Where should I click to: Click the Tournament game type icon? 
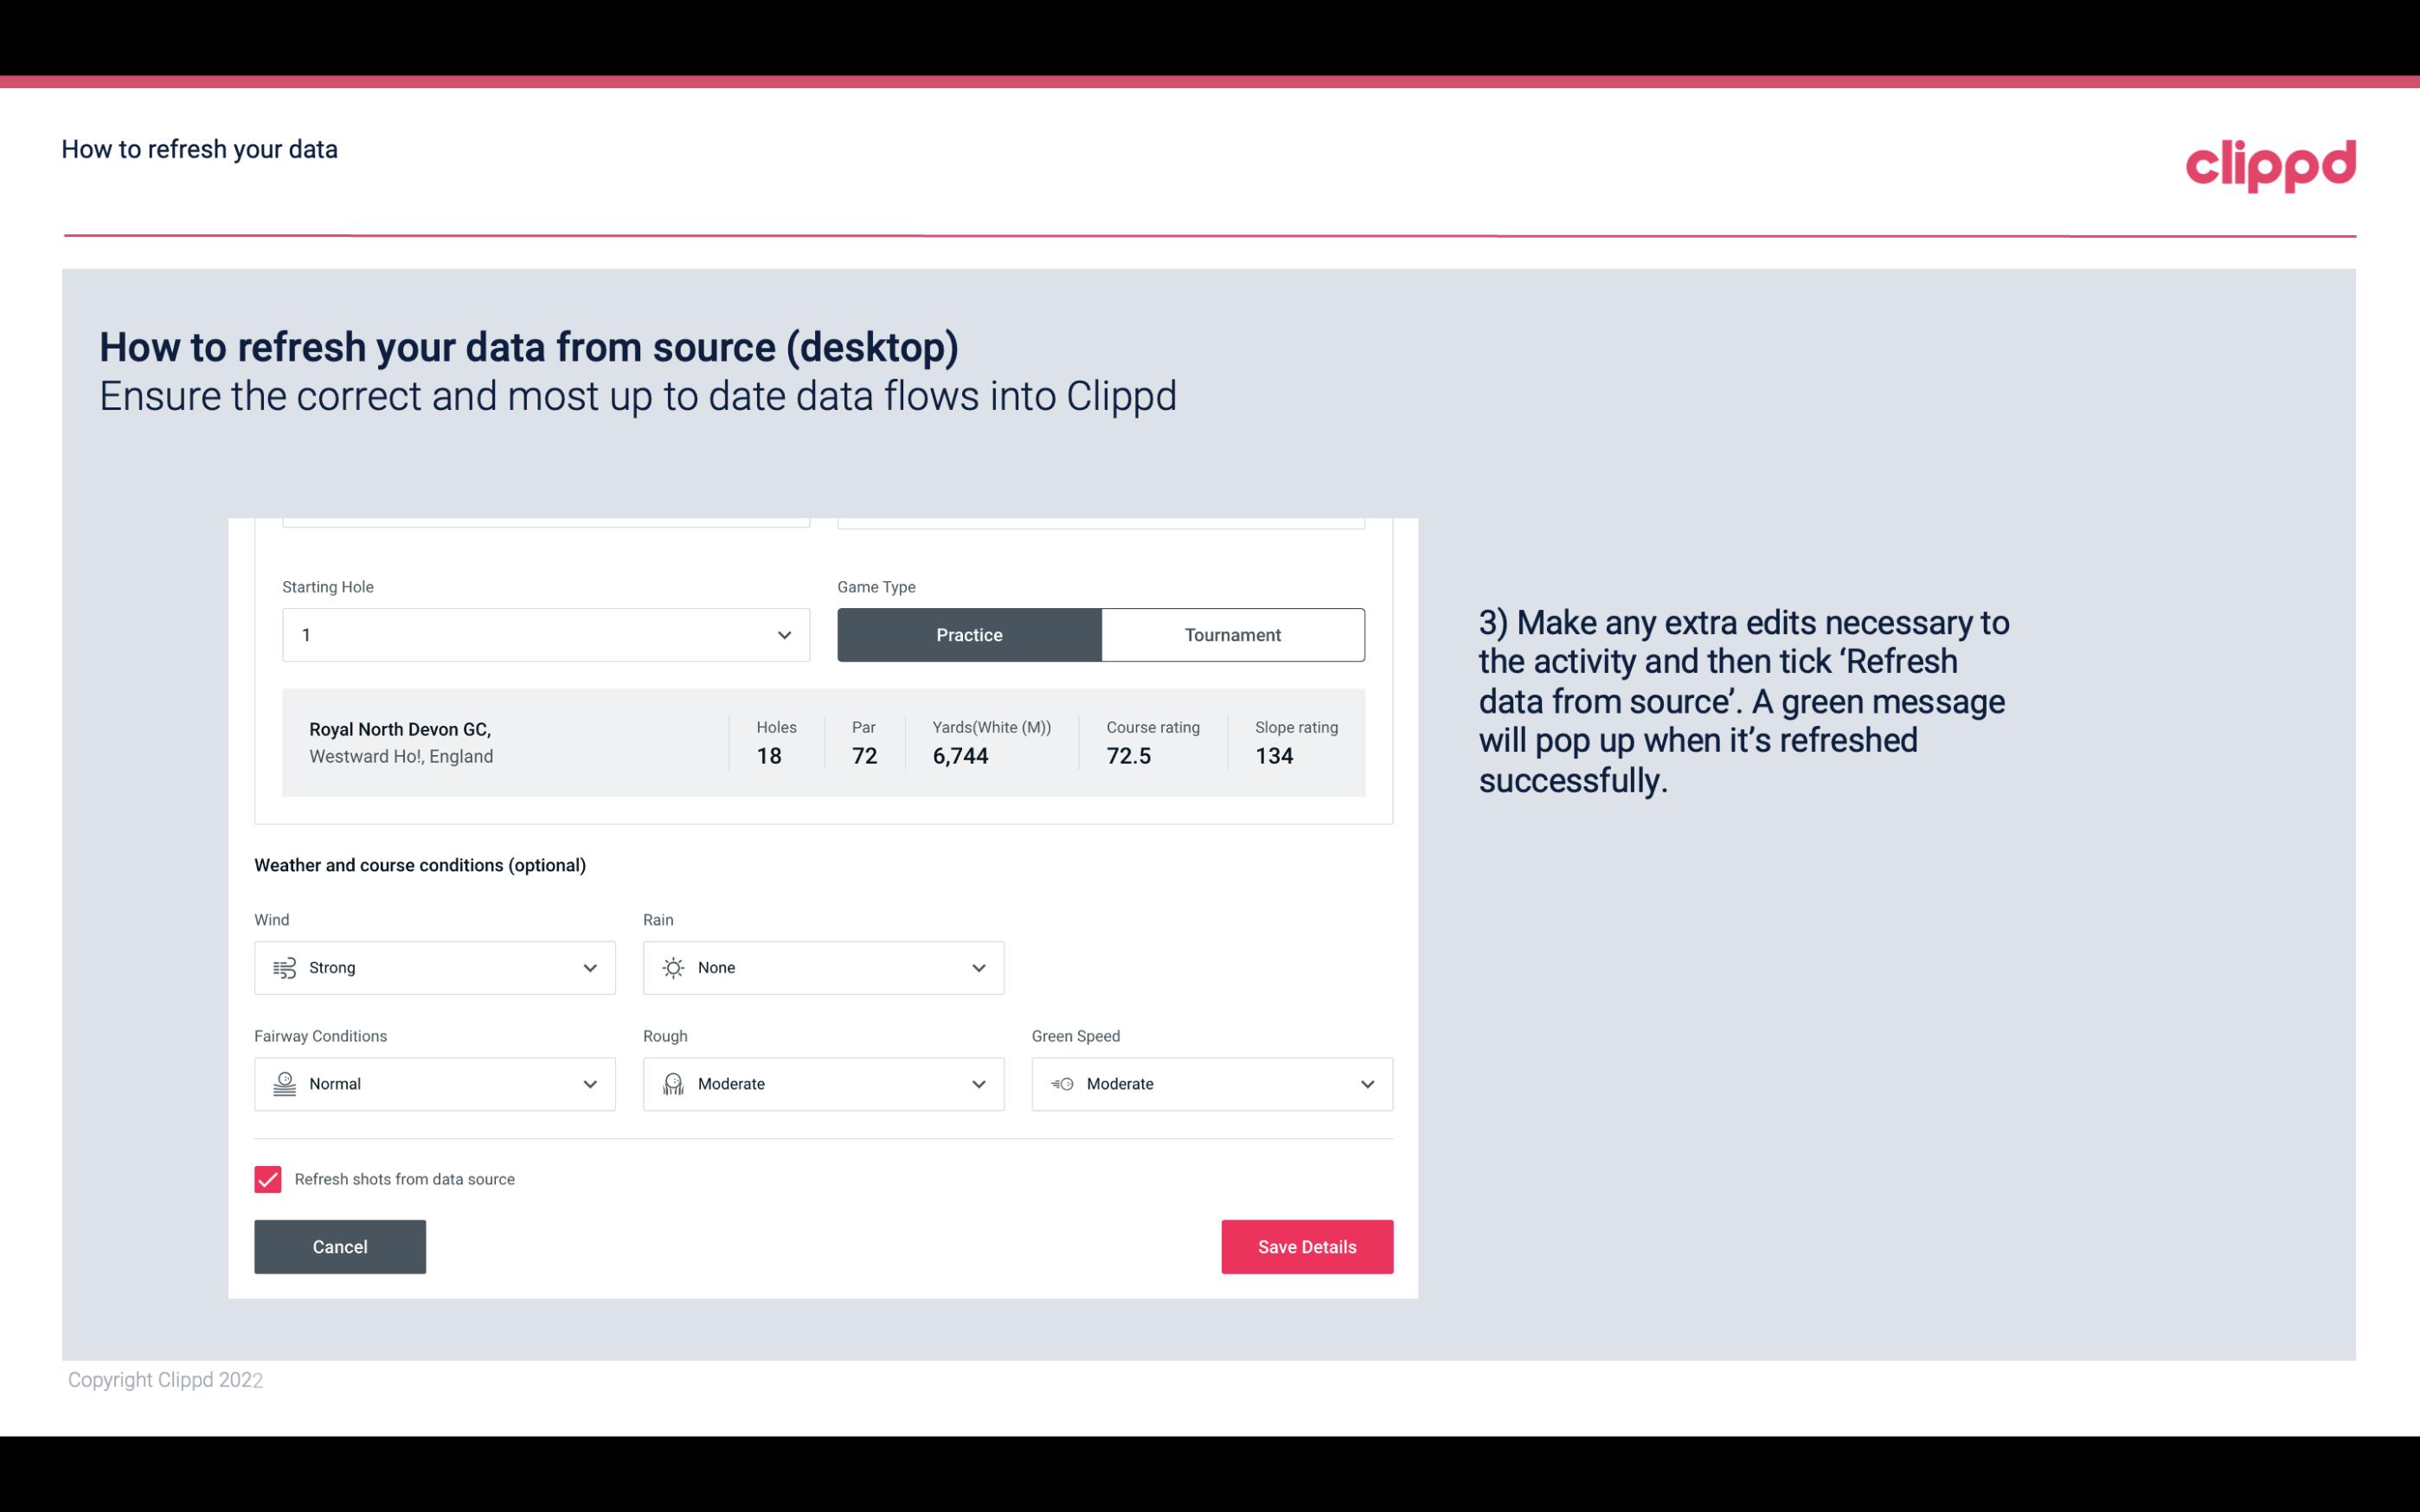pyautogui.click(x=1232, y=632)
